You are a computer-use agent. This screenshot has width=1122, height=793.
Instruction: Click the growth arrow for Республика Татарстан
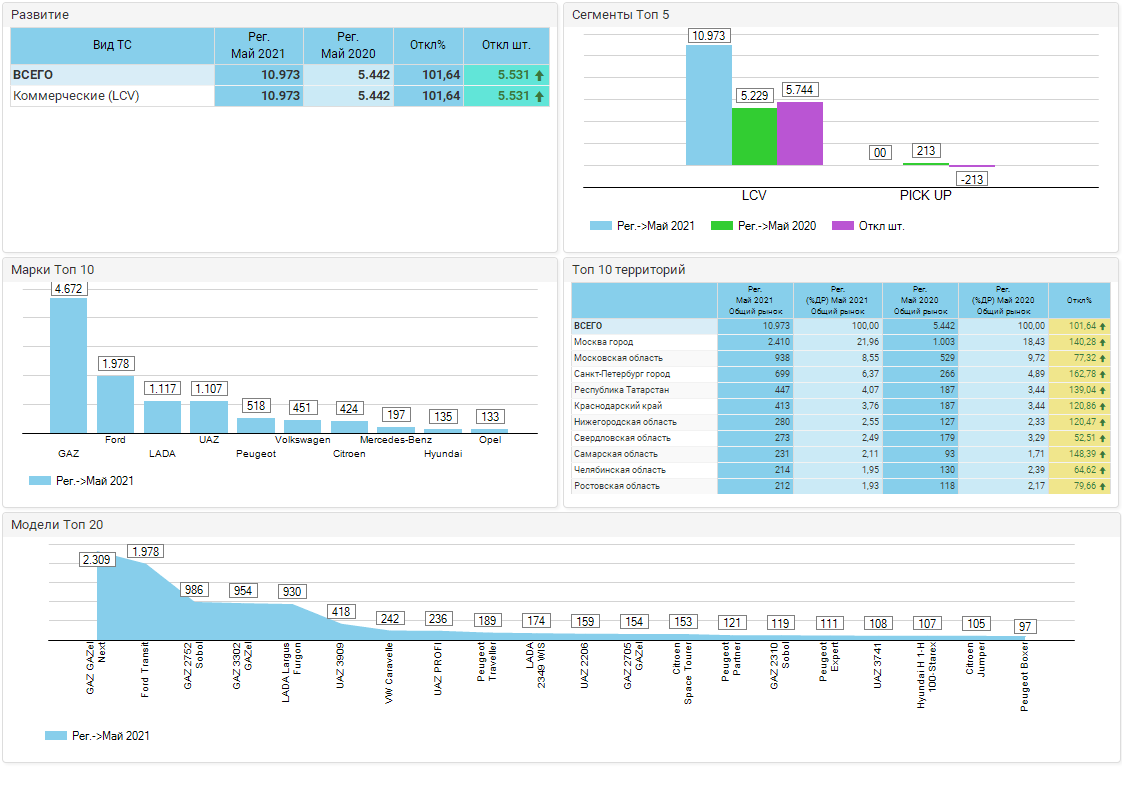1102,390
